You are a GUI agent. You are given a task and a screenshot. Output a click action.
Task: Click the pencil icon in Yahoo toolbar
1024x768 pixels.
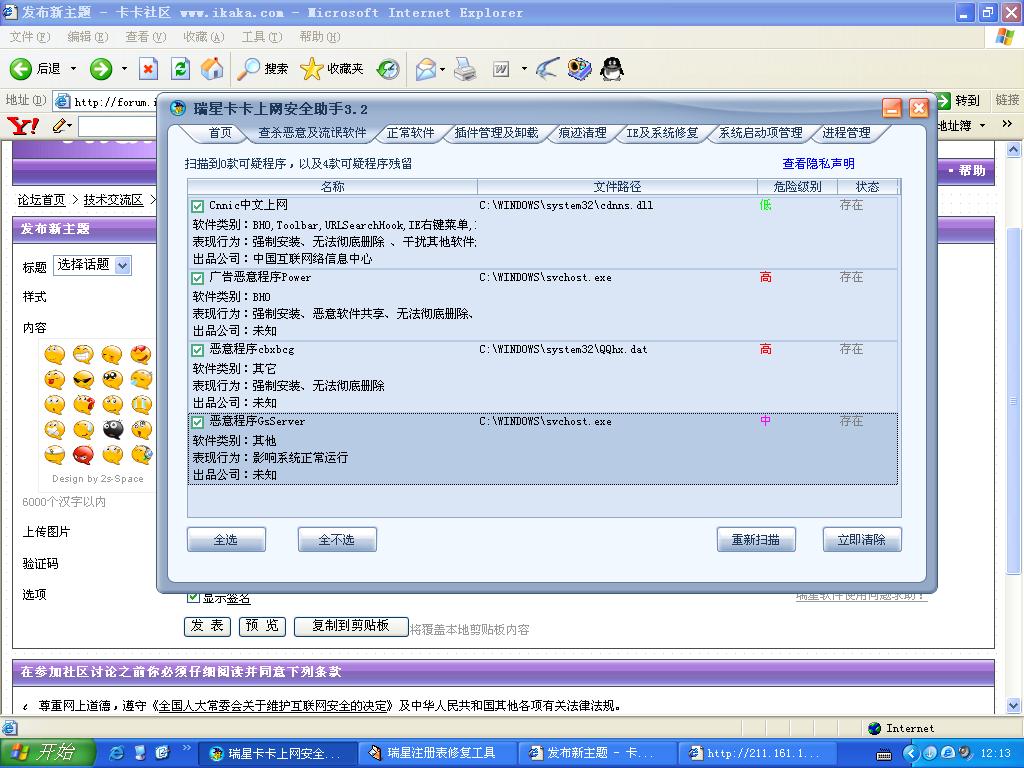(61, 125)
